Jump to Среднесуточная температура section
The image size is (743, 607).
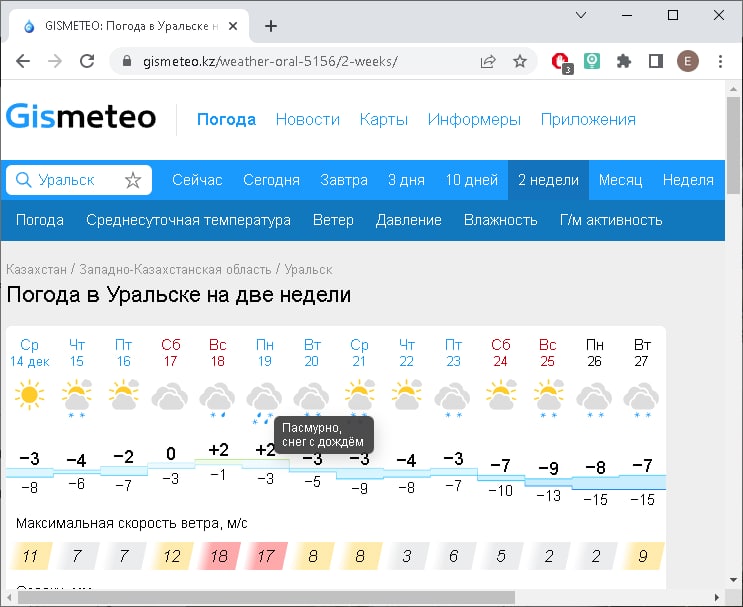click(188, 220)
